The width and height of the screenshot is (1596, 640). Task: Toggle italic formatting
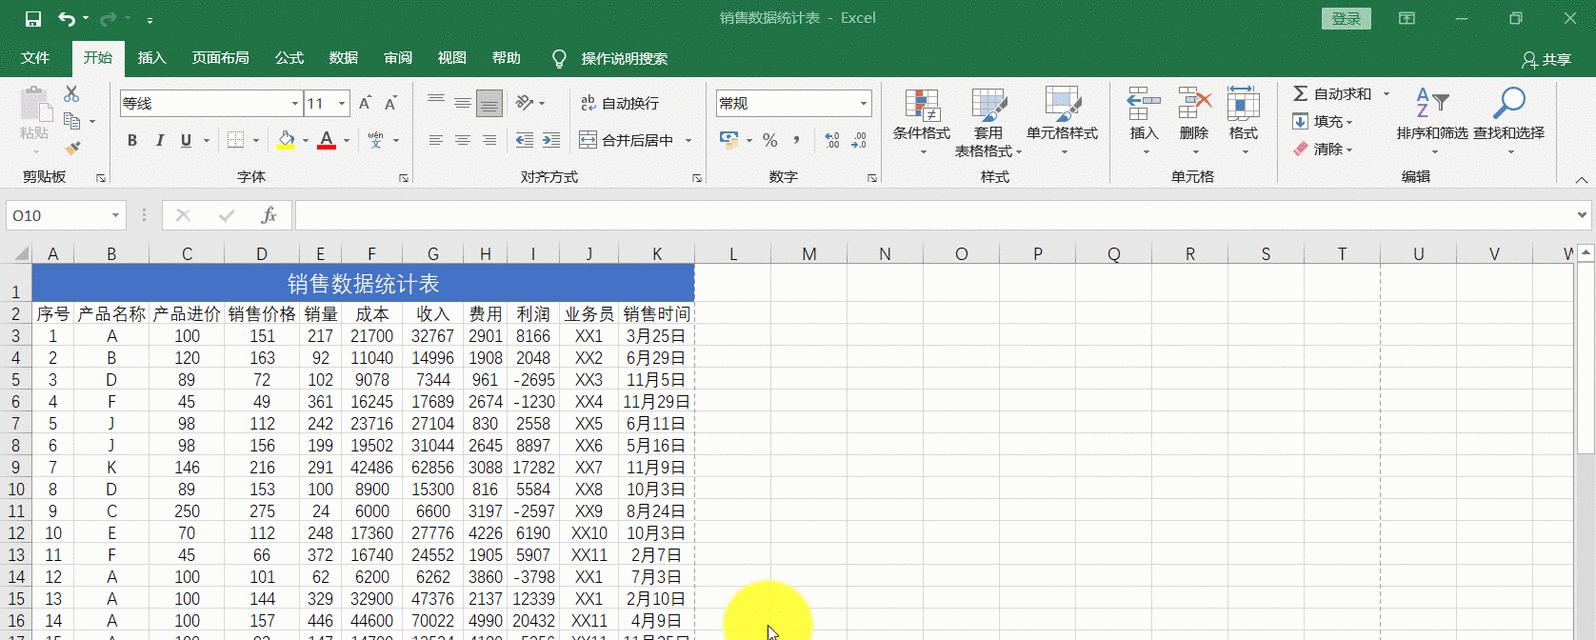tap(159, 141)
